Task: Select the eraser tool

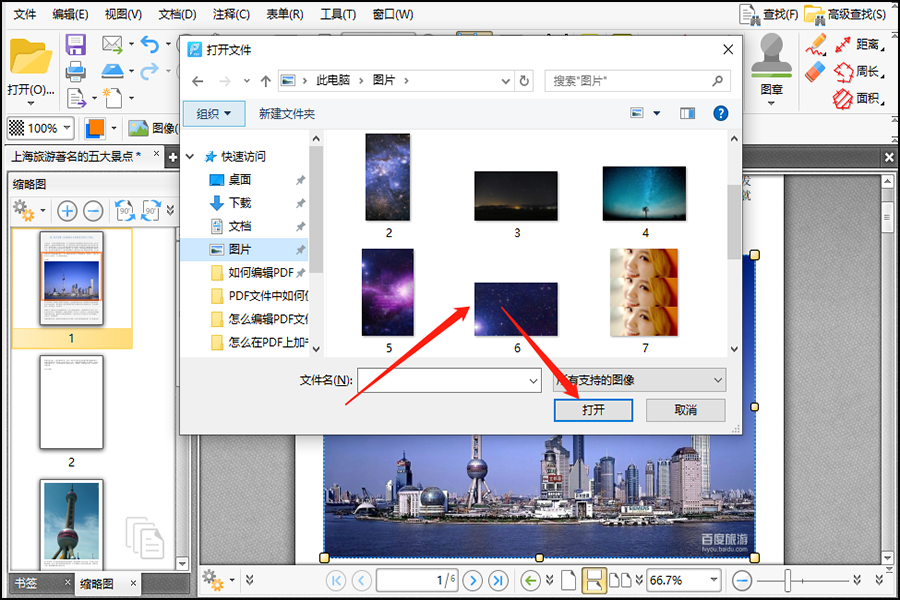Action: (815, 72)
